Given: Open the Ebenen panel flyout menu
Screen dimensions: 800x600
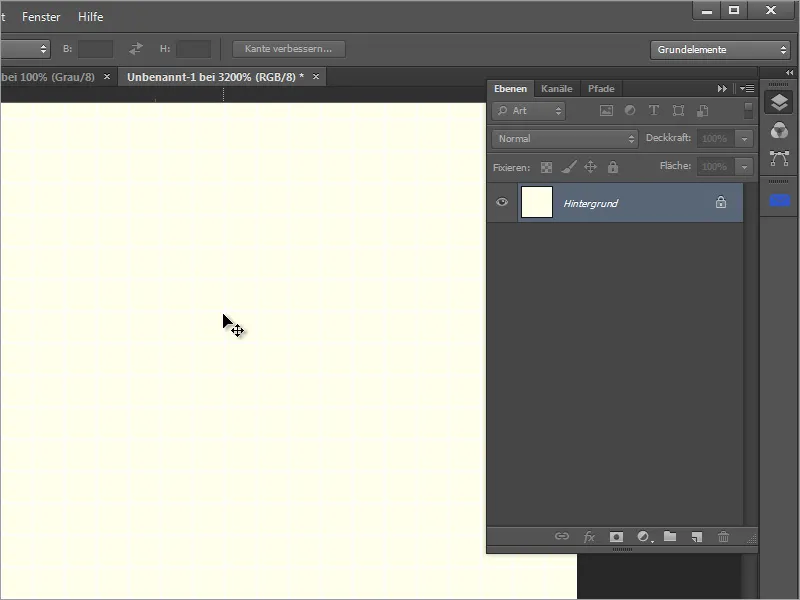Looking at the screenshot, I should pyautogui.click(x=747, y=89).
